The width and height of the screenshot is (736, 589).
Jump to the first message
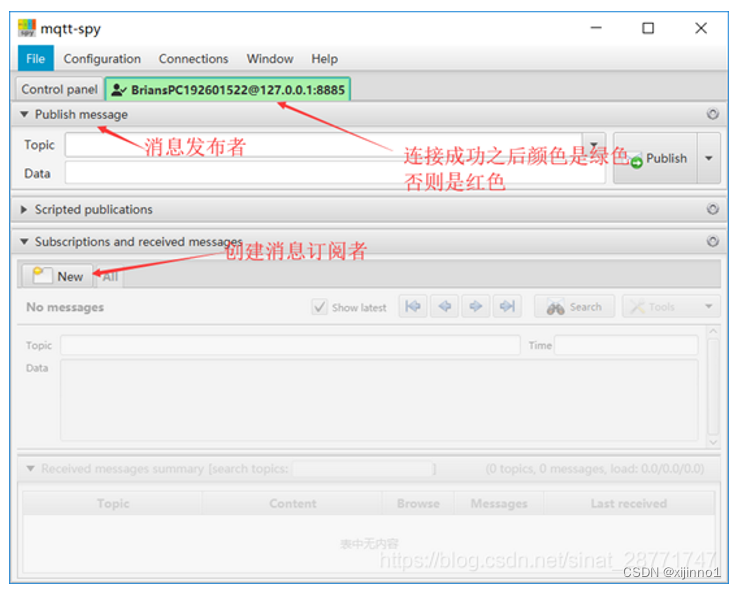413,306
